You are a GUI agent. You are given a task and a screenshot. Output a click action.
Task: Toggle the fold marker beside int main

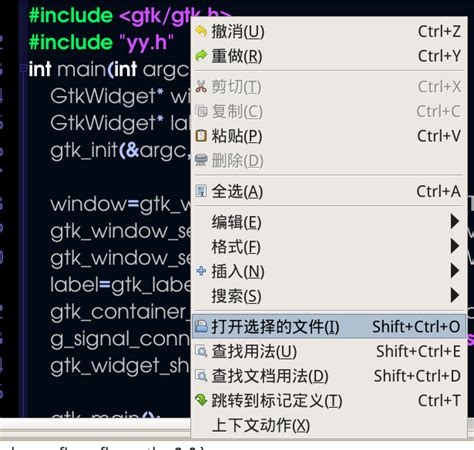[23, 69]
